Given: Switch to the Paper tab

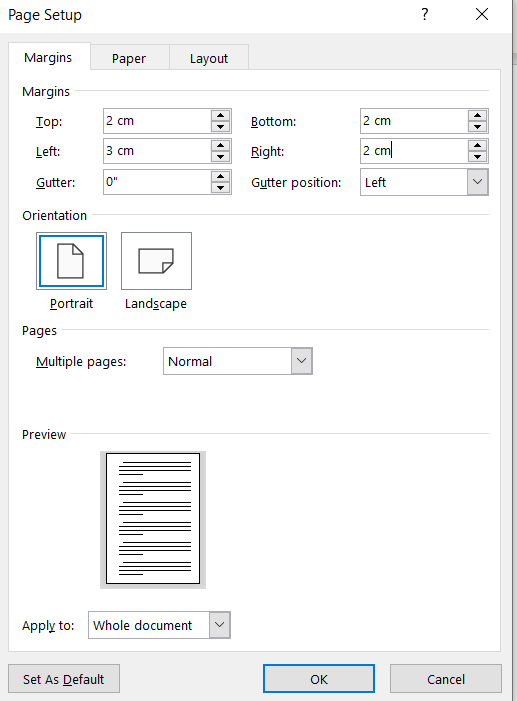Looking at the screenshot, I should (129, 58).
